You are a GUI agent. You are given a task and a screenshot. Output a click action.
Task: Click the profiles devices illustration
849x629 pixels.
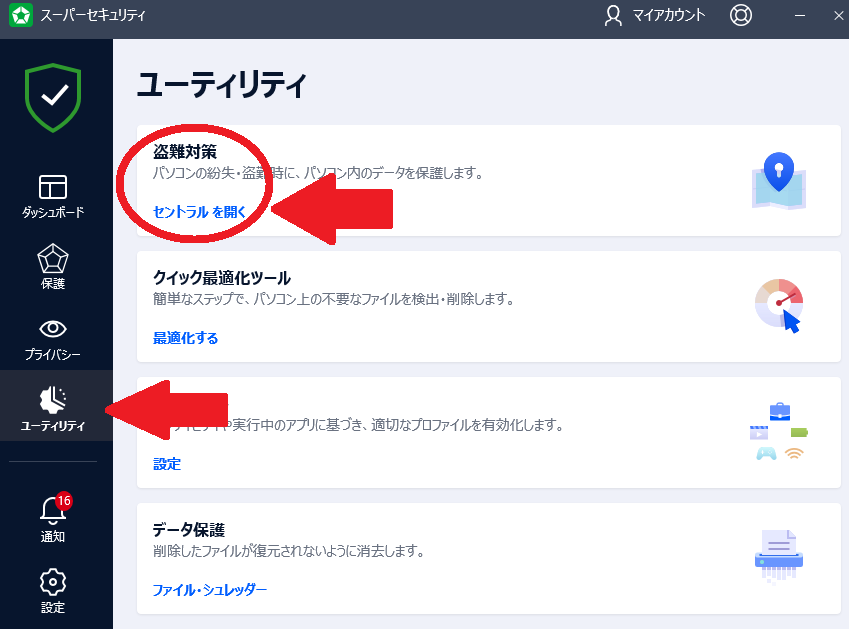[778, 432]
